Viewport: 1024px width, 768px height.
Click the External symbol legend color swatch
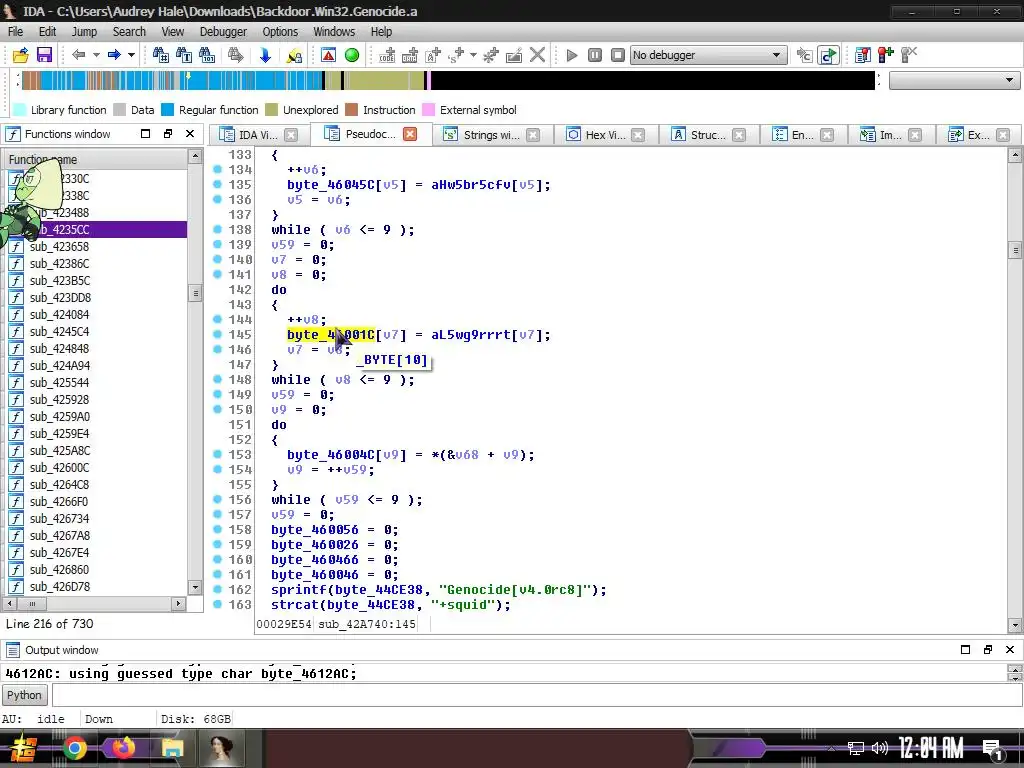pos(428,110)
